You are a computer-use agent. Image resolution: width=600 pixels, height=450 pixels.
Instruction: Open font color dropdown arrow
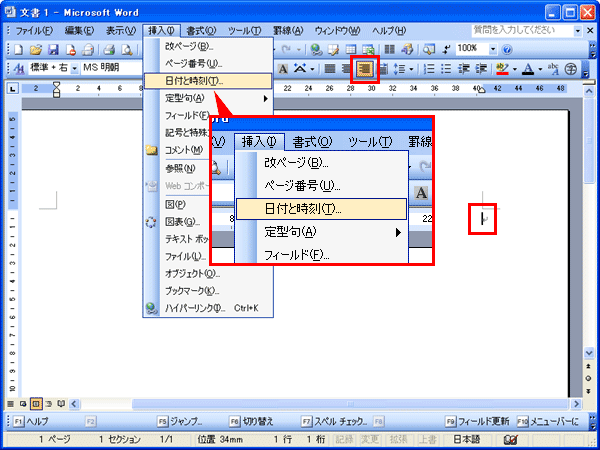(540, 69)
